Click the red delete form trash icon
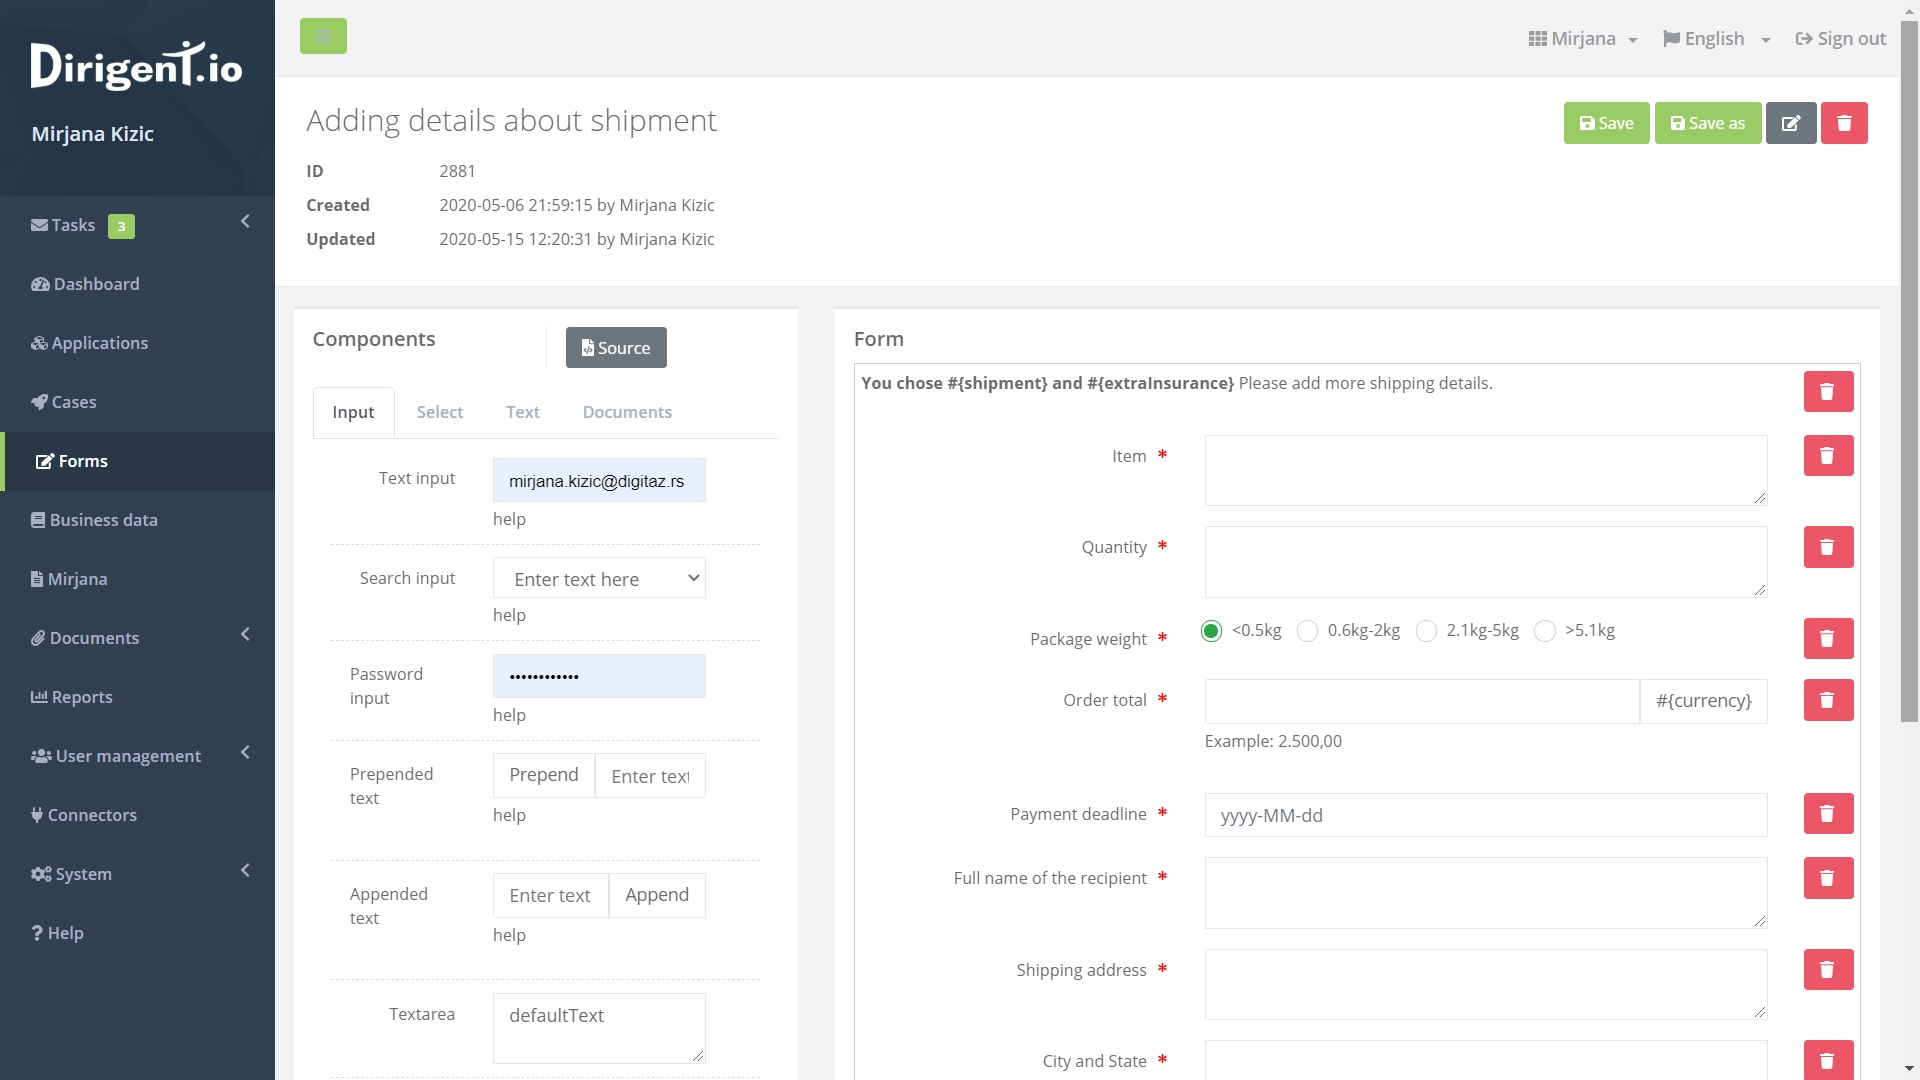The image size is (1920, 1080). [1844, 123]
